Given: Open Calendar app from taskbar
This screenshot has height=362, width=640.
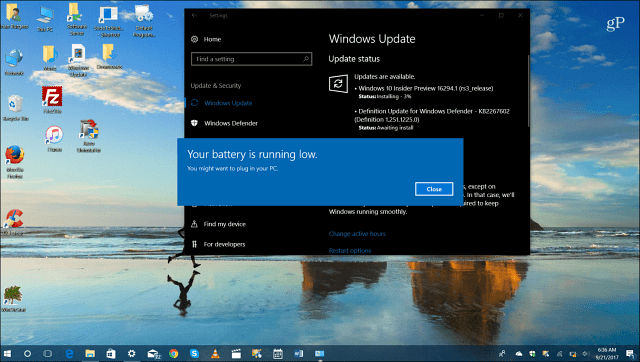Looking at the screenshot, I should (278, 353).
